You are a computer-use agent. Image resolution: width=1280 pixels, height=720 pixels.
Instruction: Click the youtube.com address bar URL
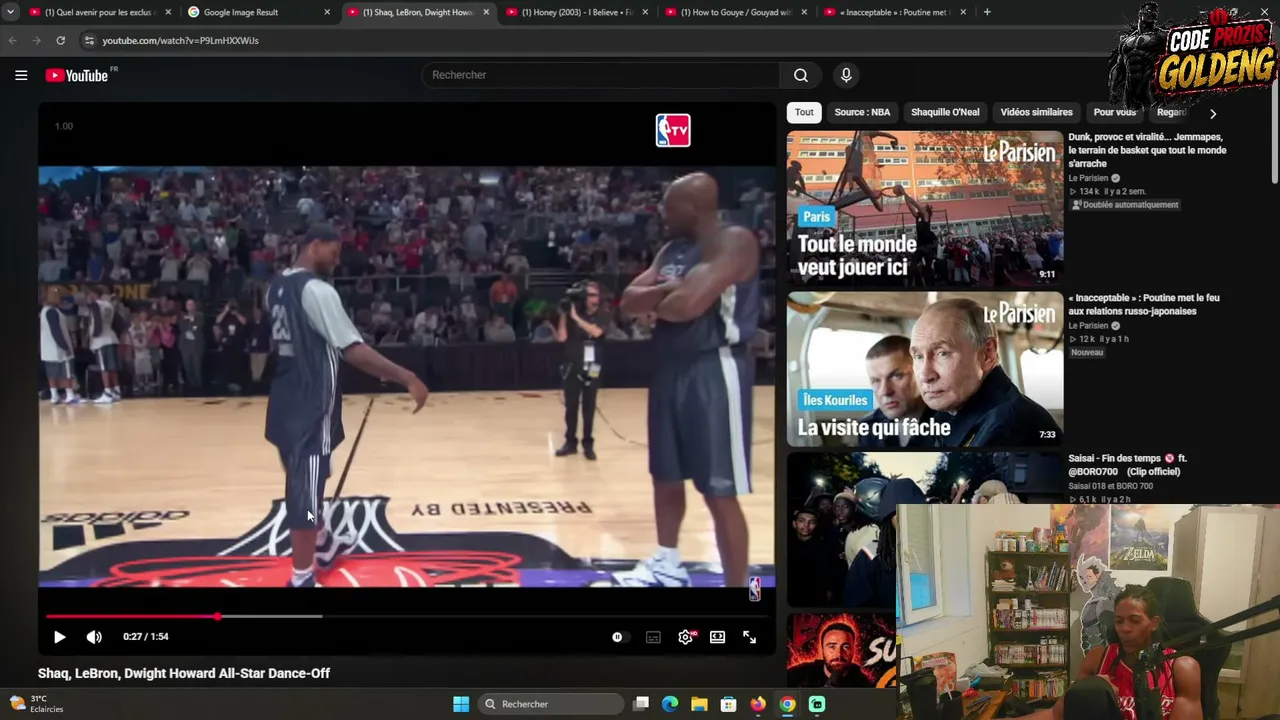180,41
